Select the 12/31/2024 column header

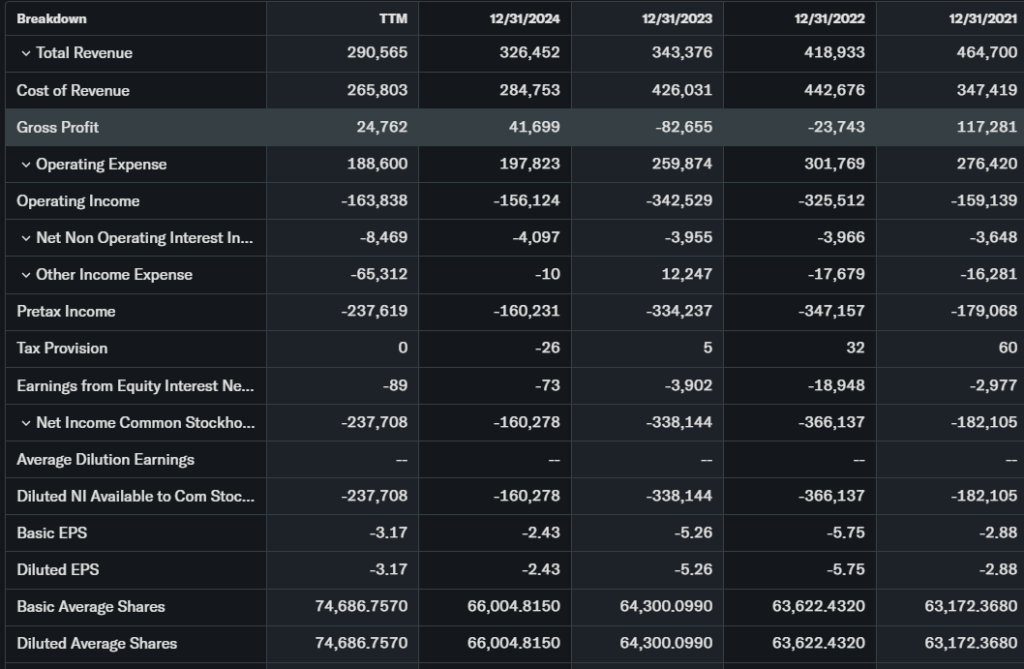click(x=525, y=18)
